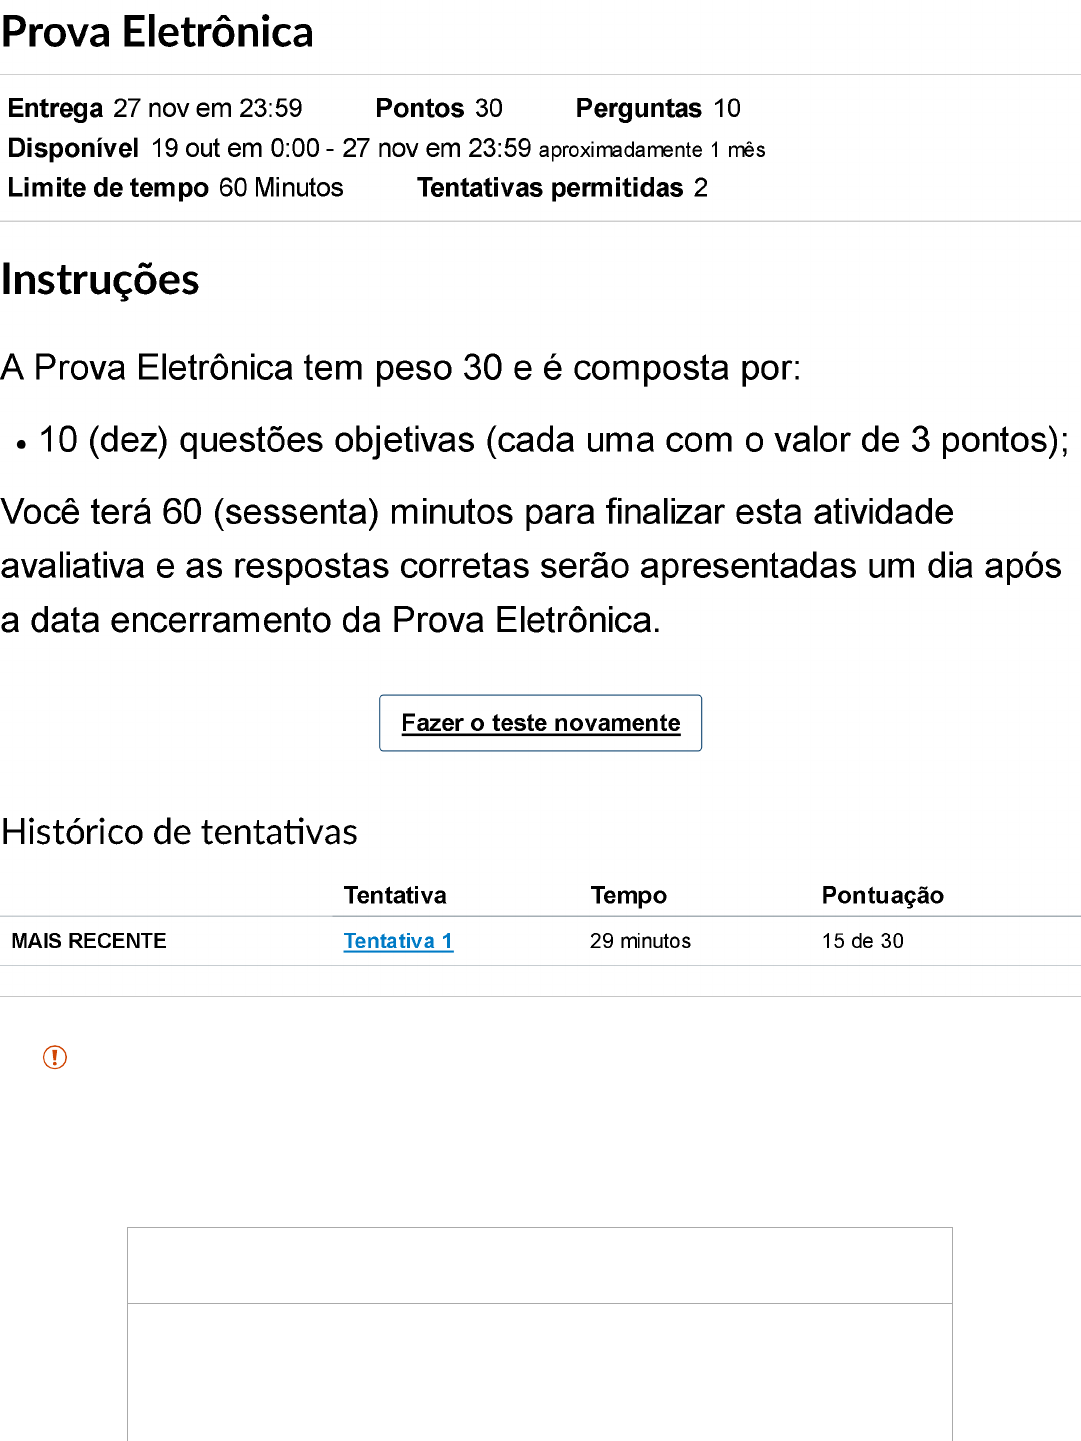Click the Histórico de tentativas heading
Image resolution: width=1081 pixels, height=1441 pixels.
click(180, 832)
